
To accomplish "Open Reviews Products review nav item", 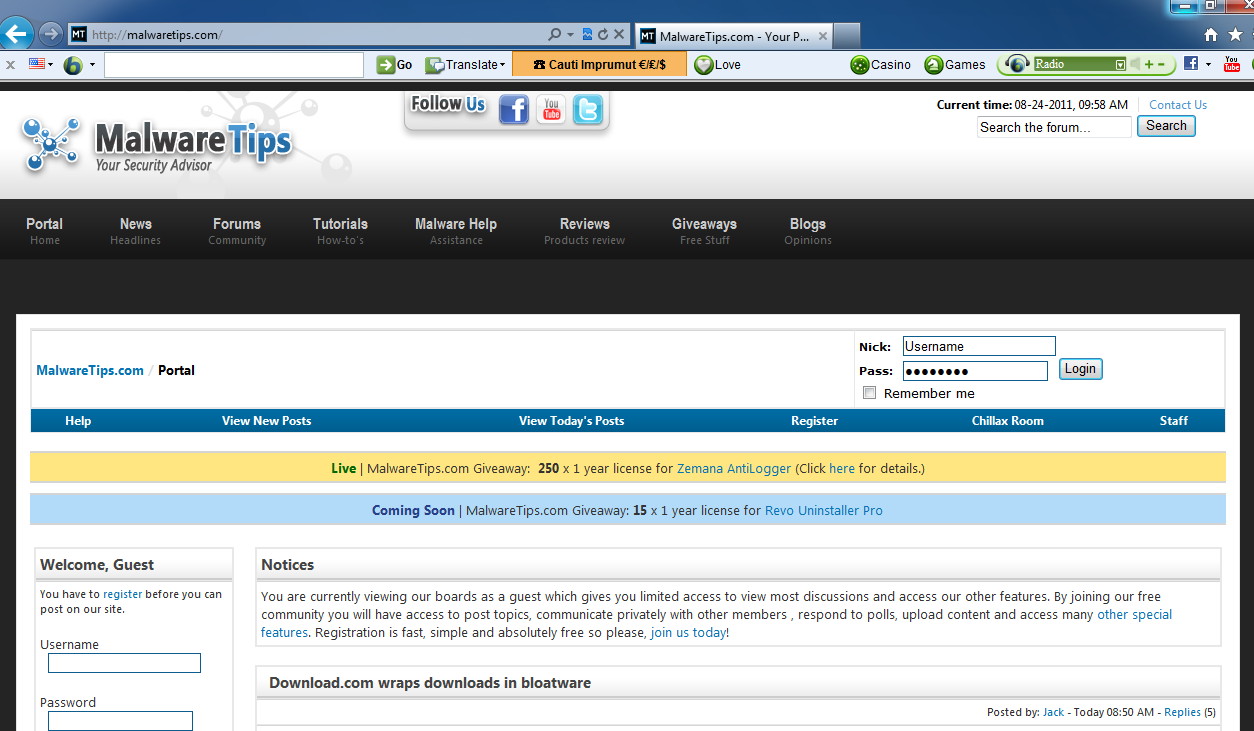I will point(584,231).
